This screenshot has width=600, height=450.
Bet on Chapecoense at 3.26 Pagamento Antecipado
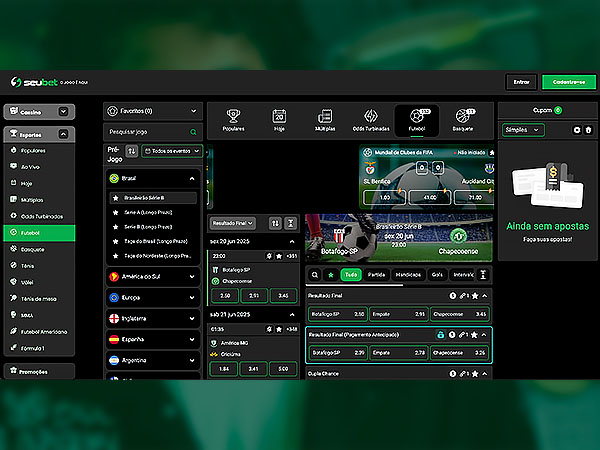(459, 353)
